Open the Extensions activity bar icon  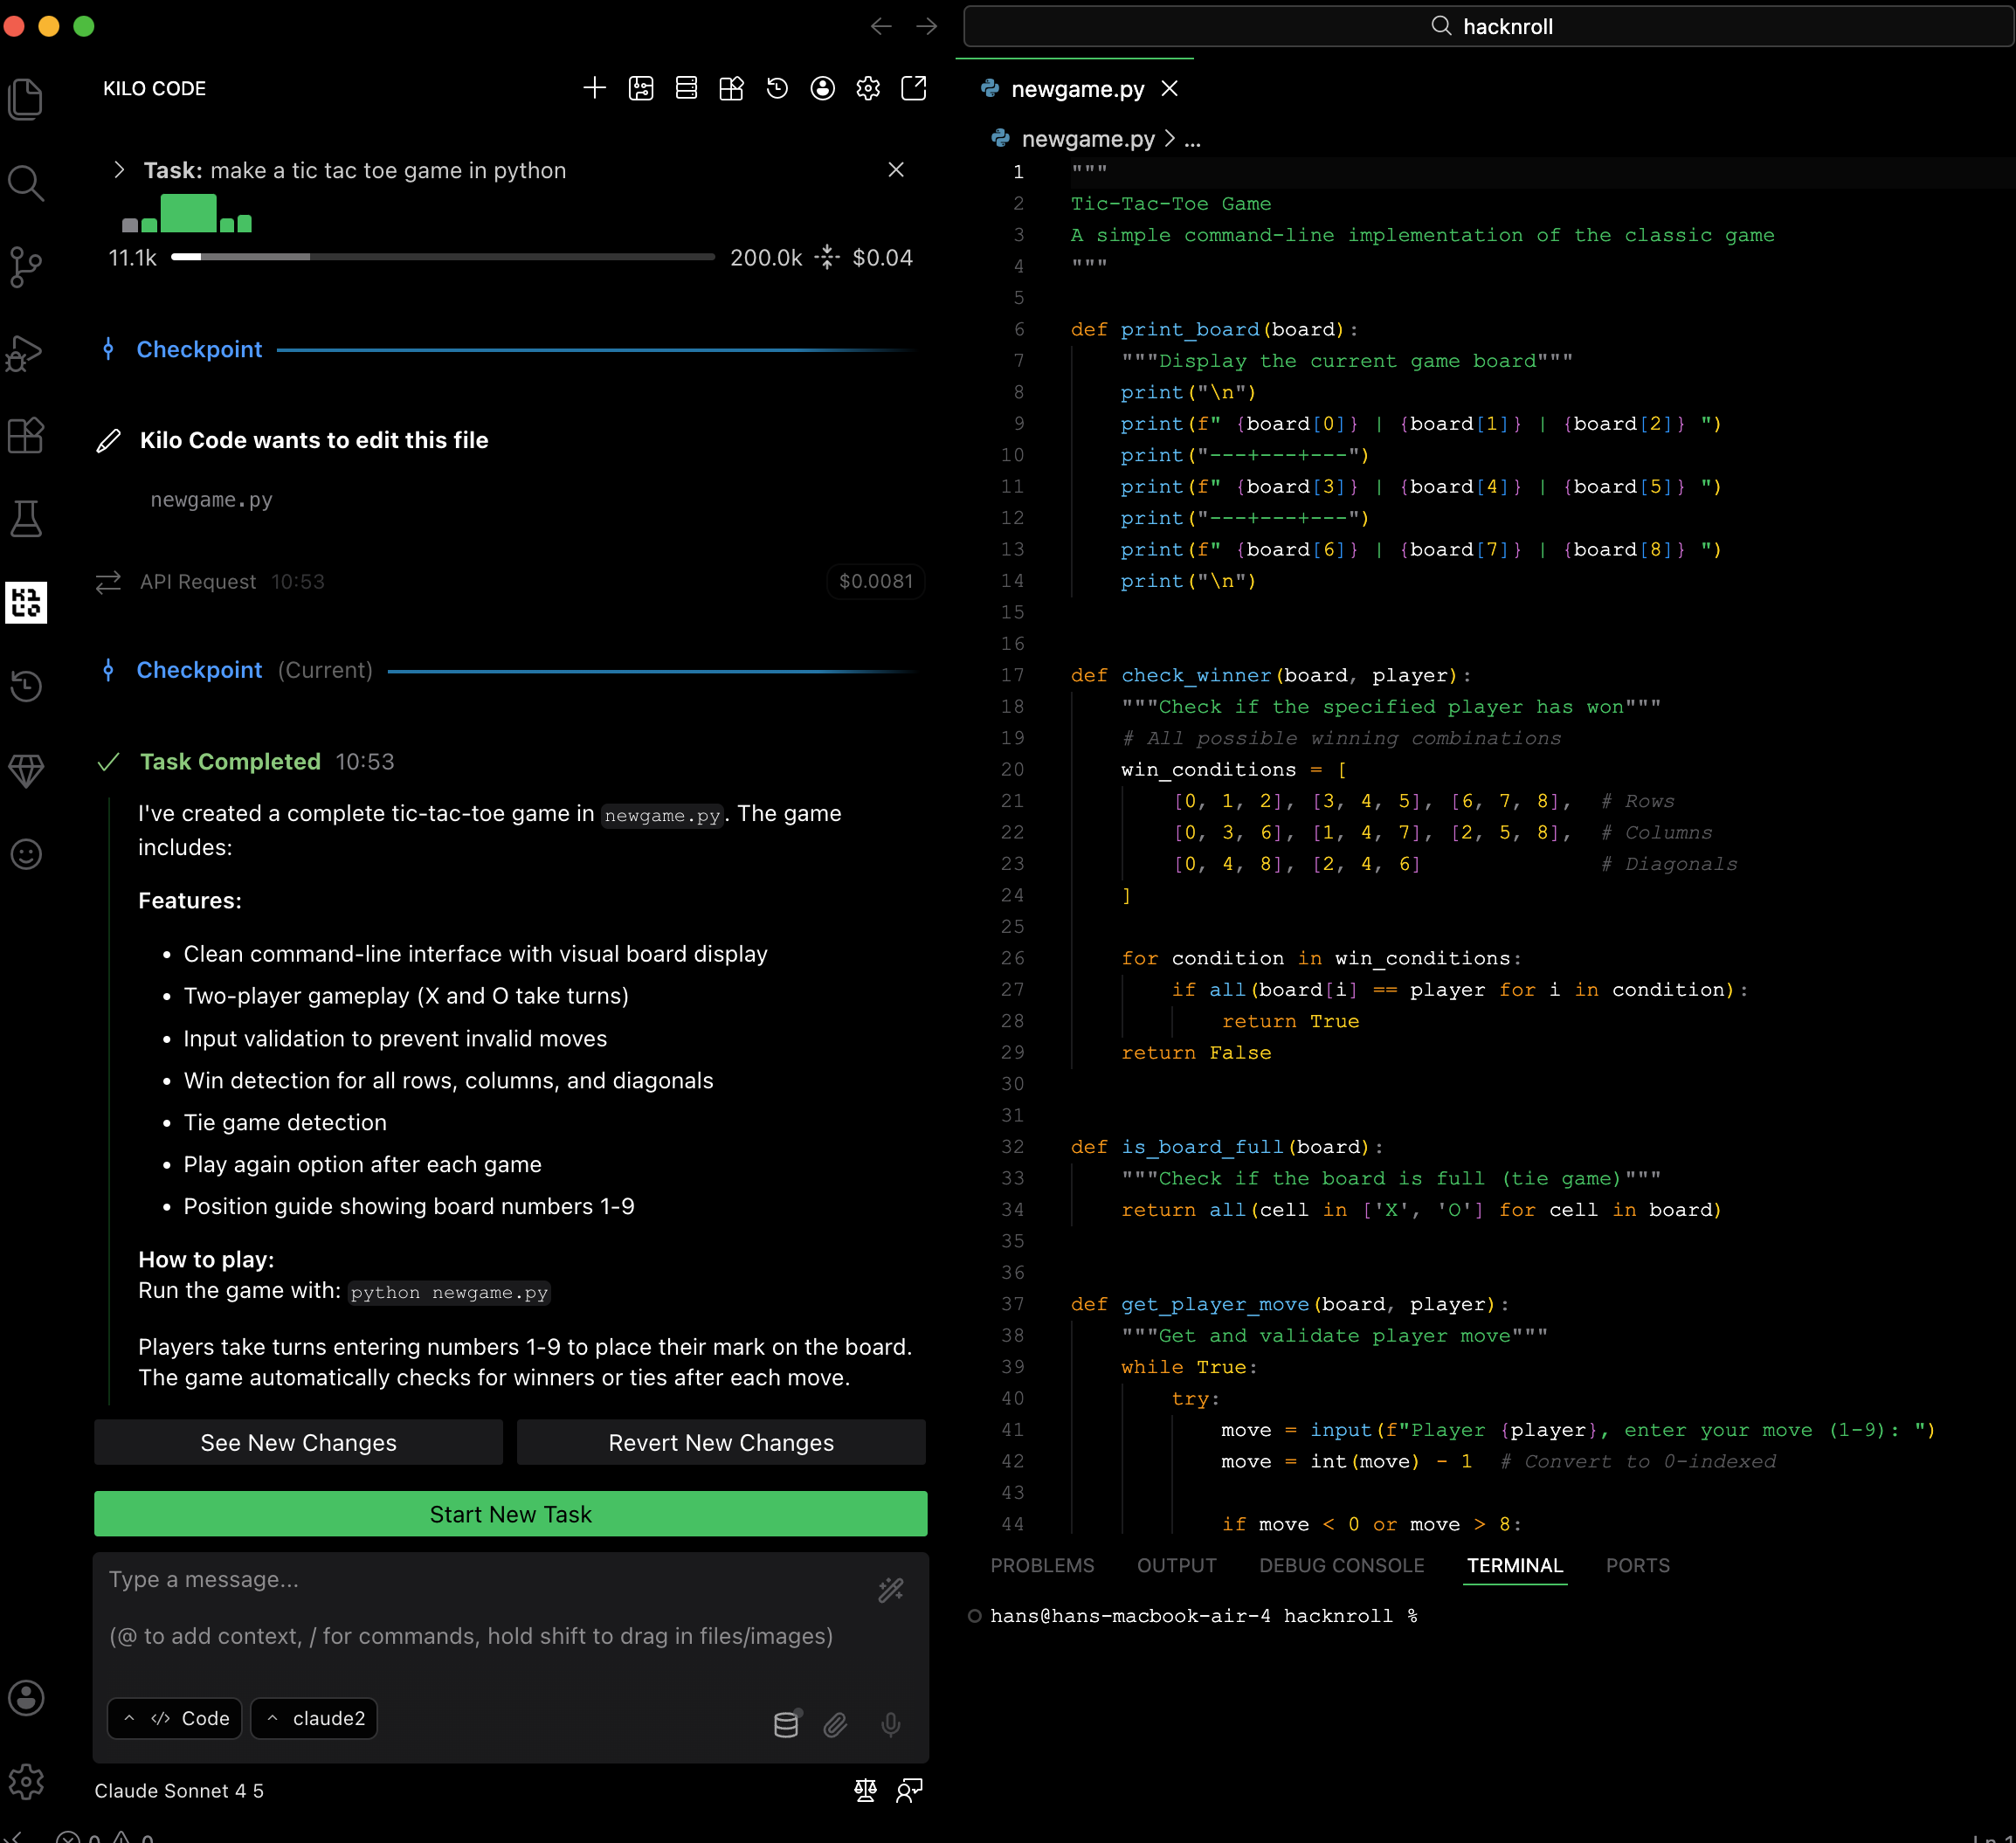click(x=26, y=435)
